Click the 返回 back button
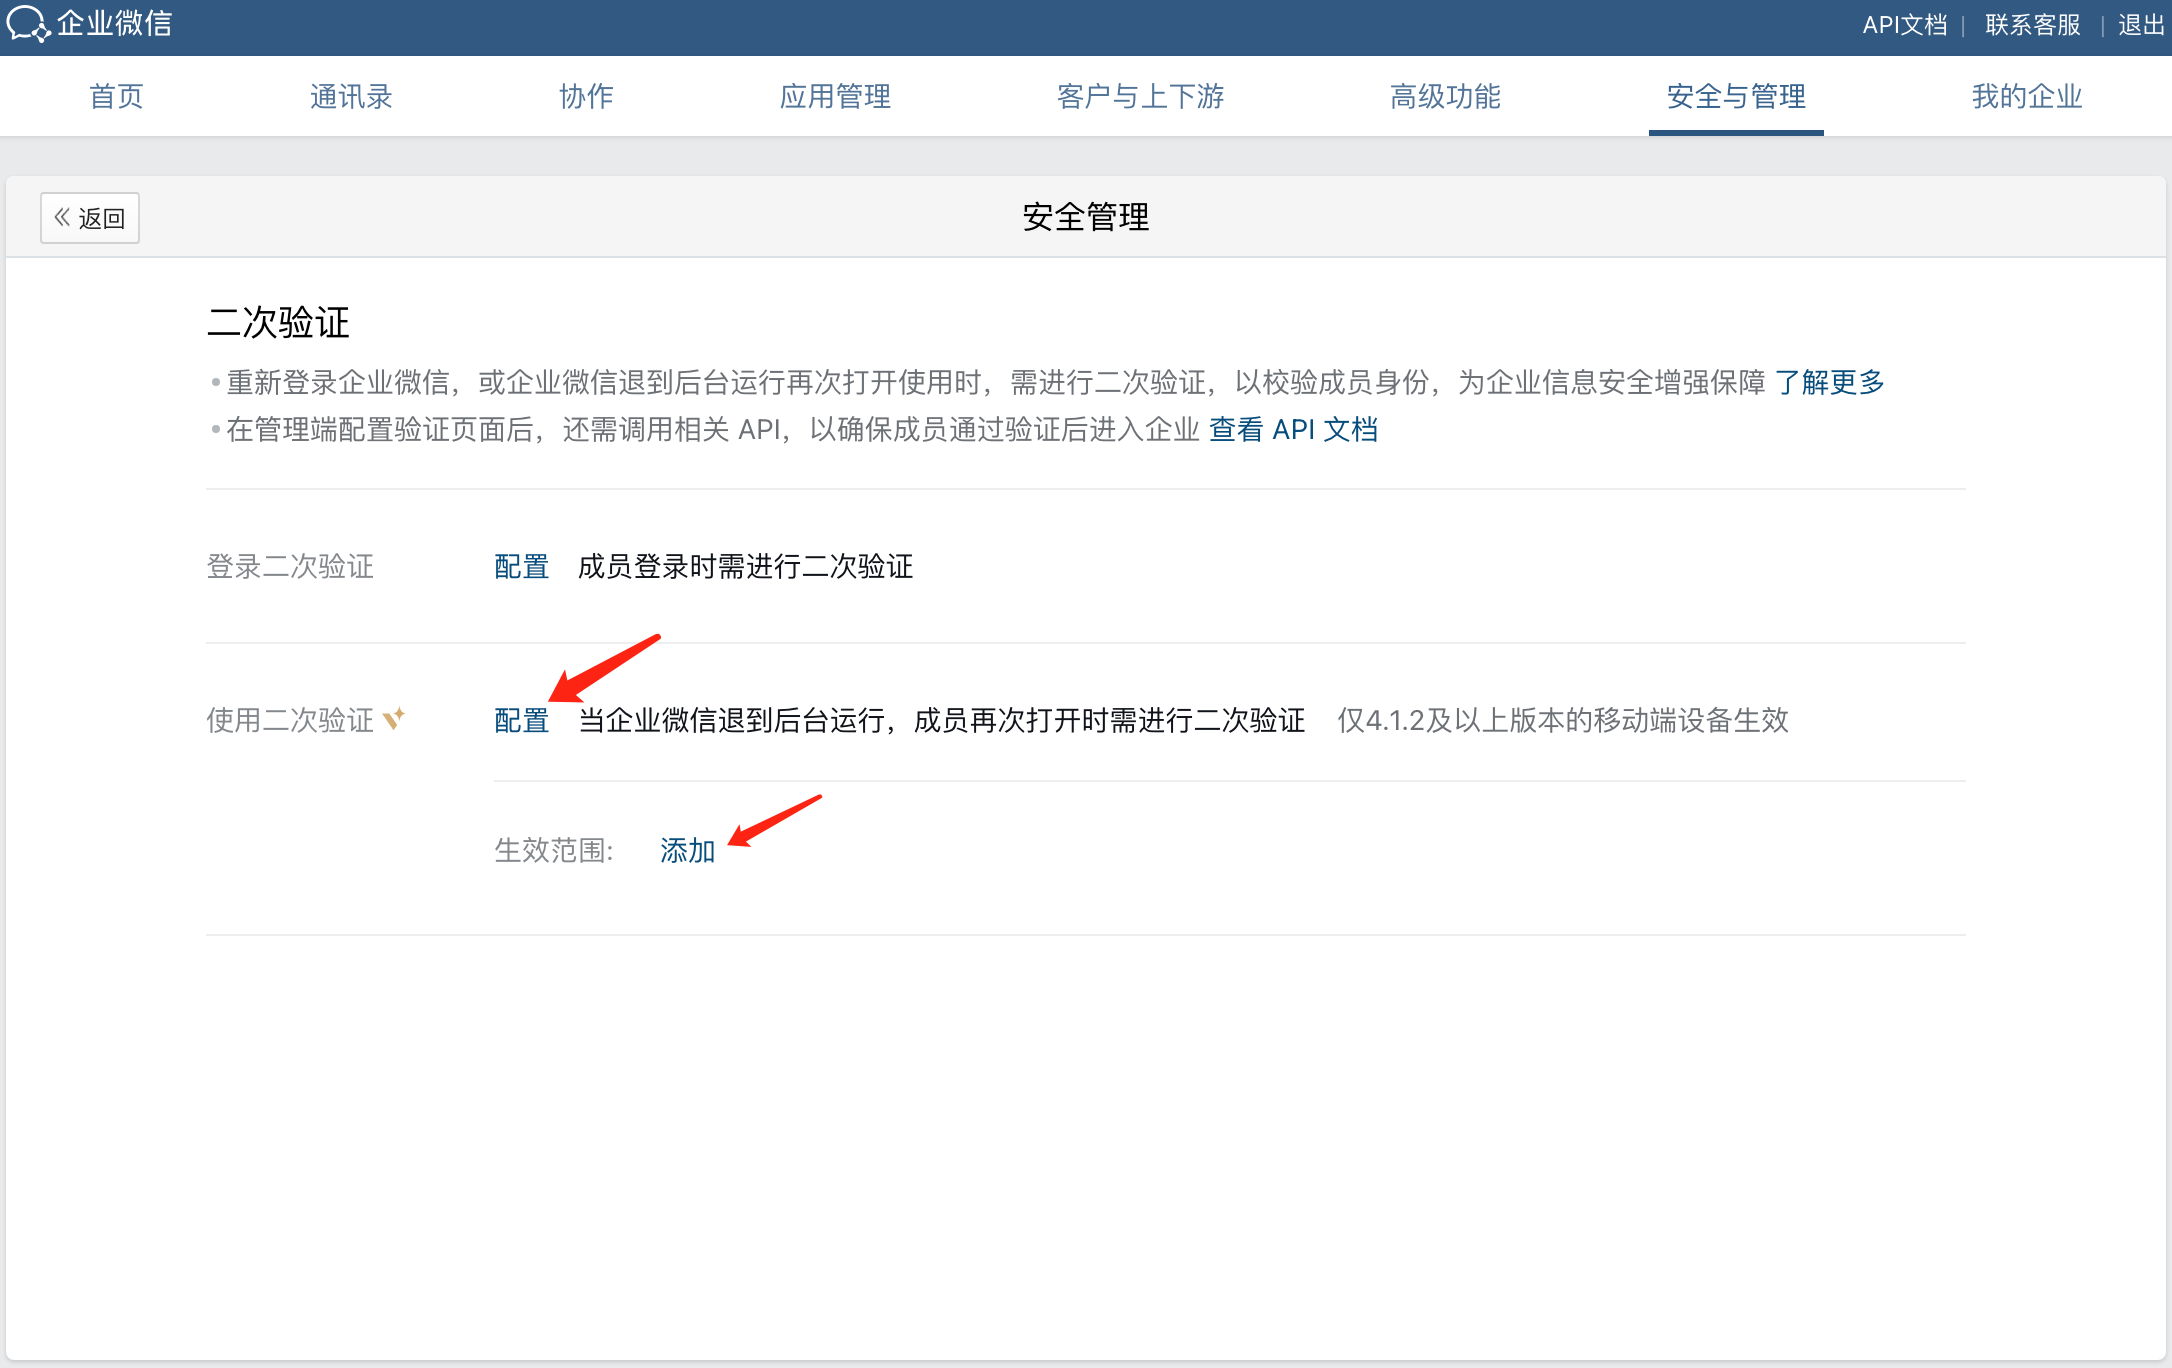 click(x=90, y=218)
